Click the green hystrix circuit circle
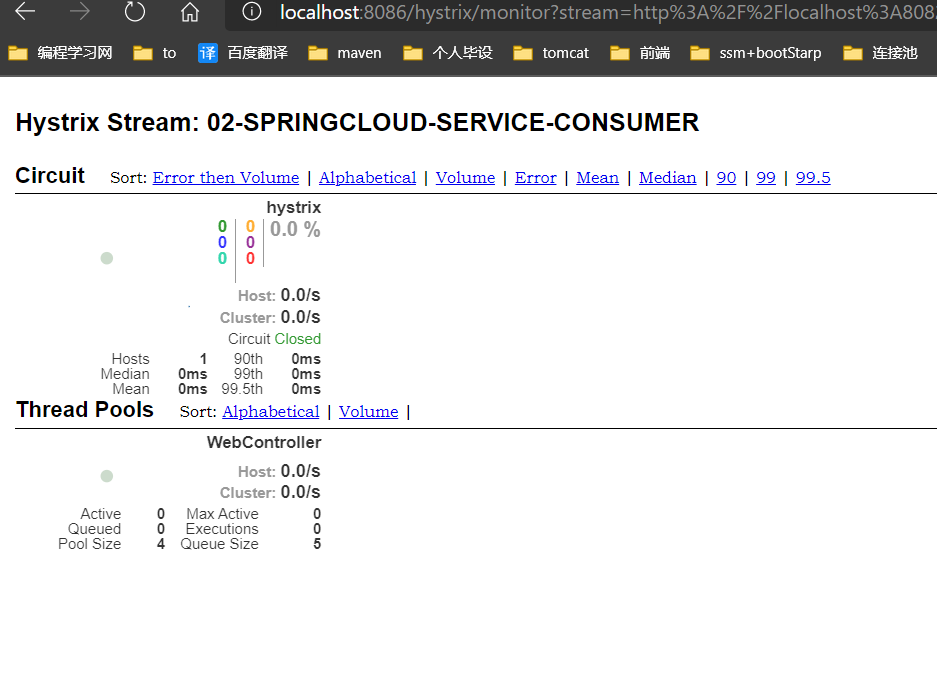Screen dimensions: 937x678 pyautogui.click(x=106, y=257)
